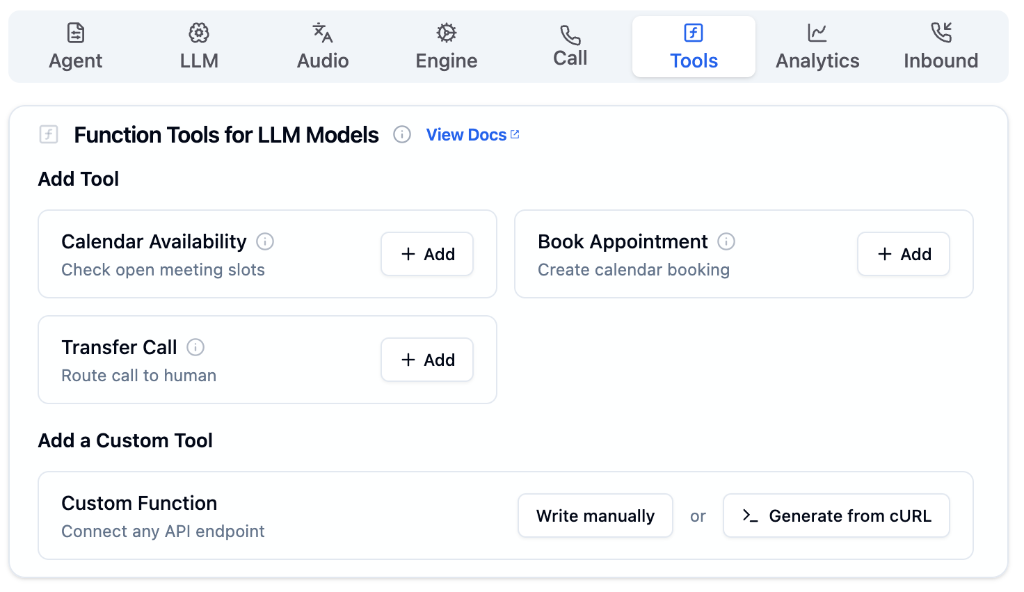
Task: Open the View Docs link
Action: pyautogui.click(x=473, y=135)
